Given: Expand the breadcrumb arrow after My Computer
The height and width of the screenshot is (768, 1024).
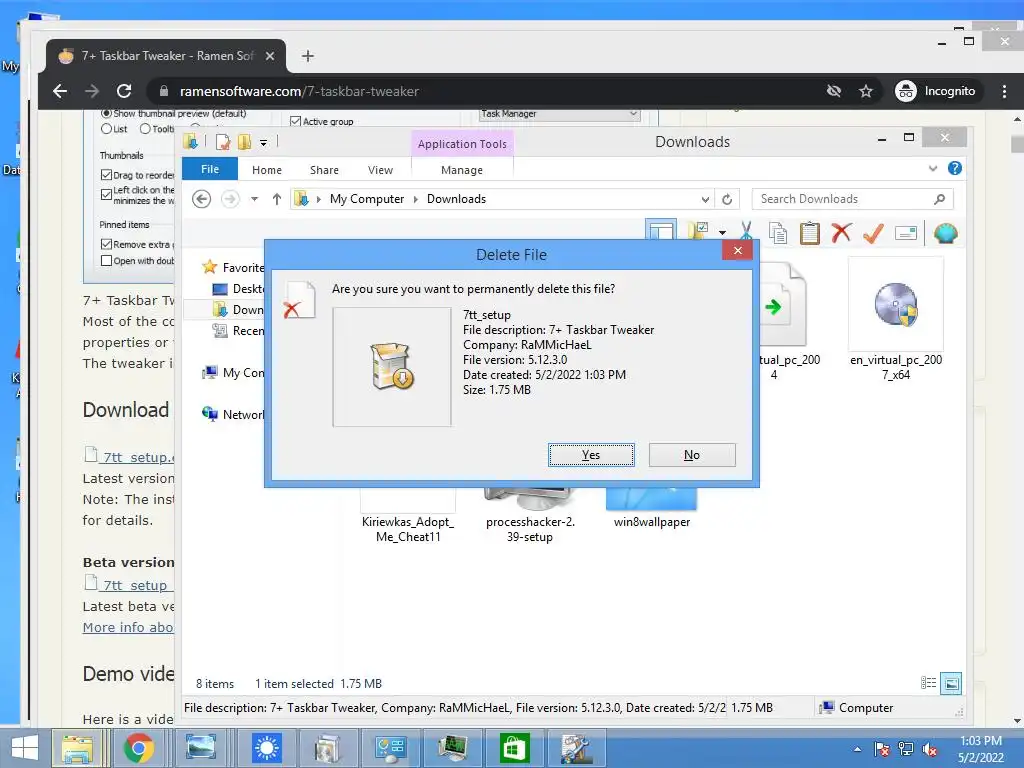Looking at the screenshot, I should 415,199.
